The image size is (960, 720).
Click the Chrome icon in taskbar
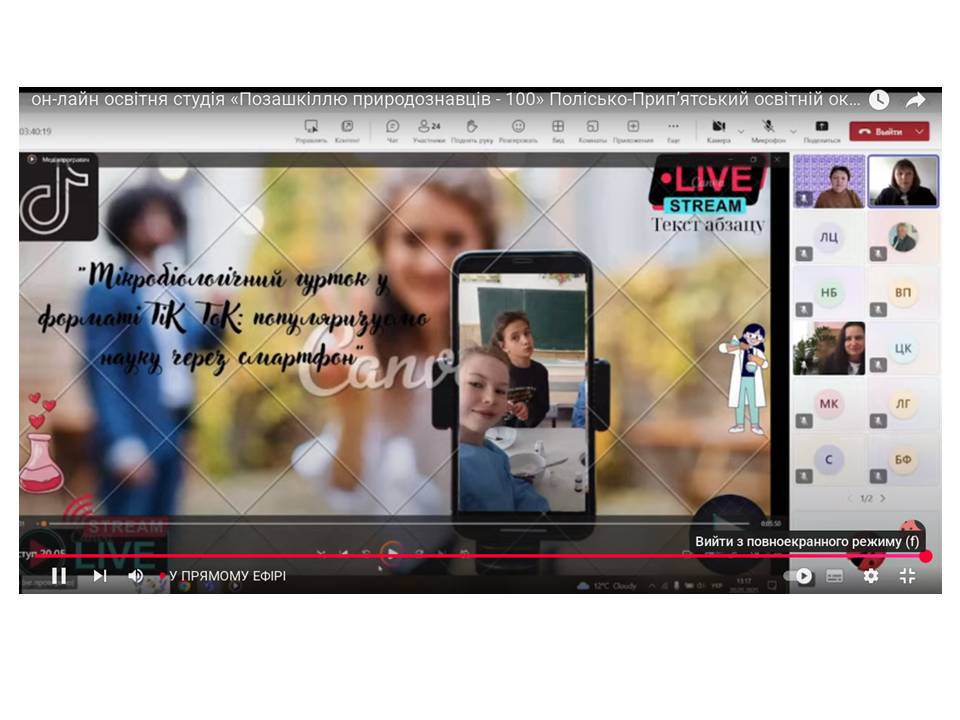pyautogui.click(x=184, y=586)
